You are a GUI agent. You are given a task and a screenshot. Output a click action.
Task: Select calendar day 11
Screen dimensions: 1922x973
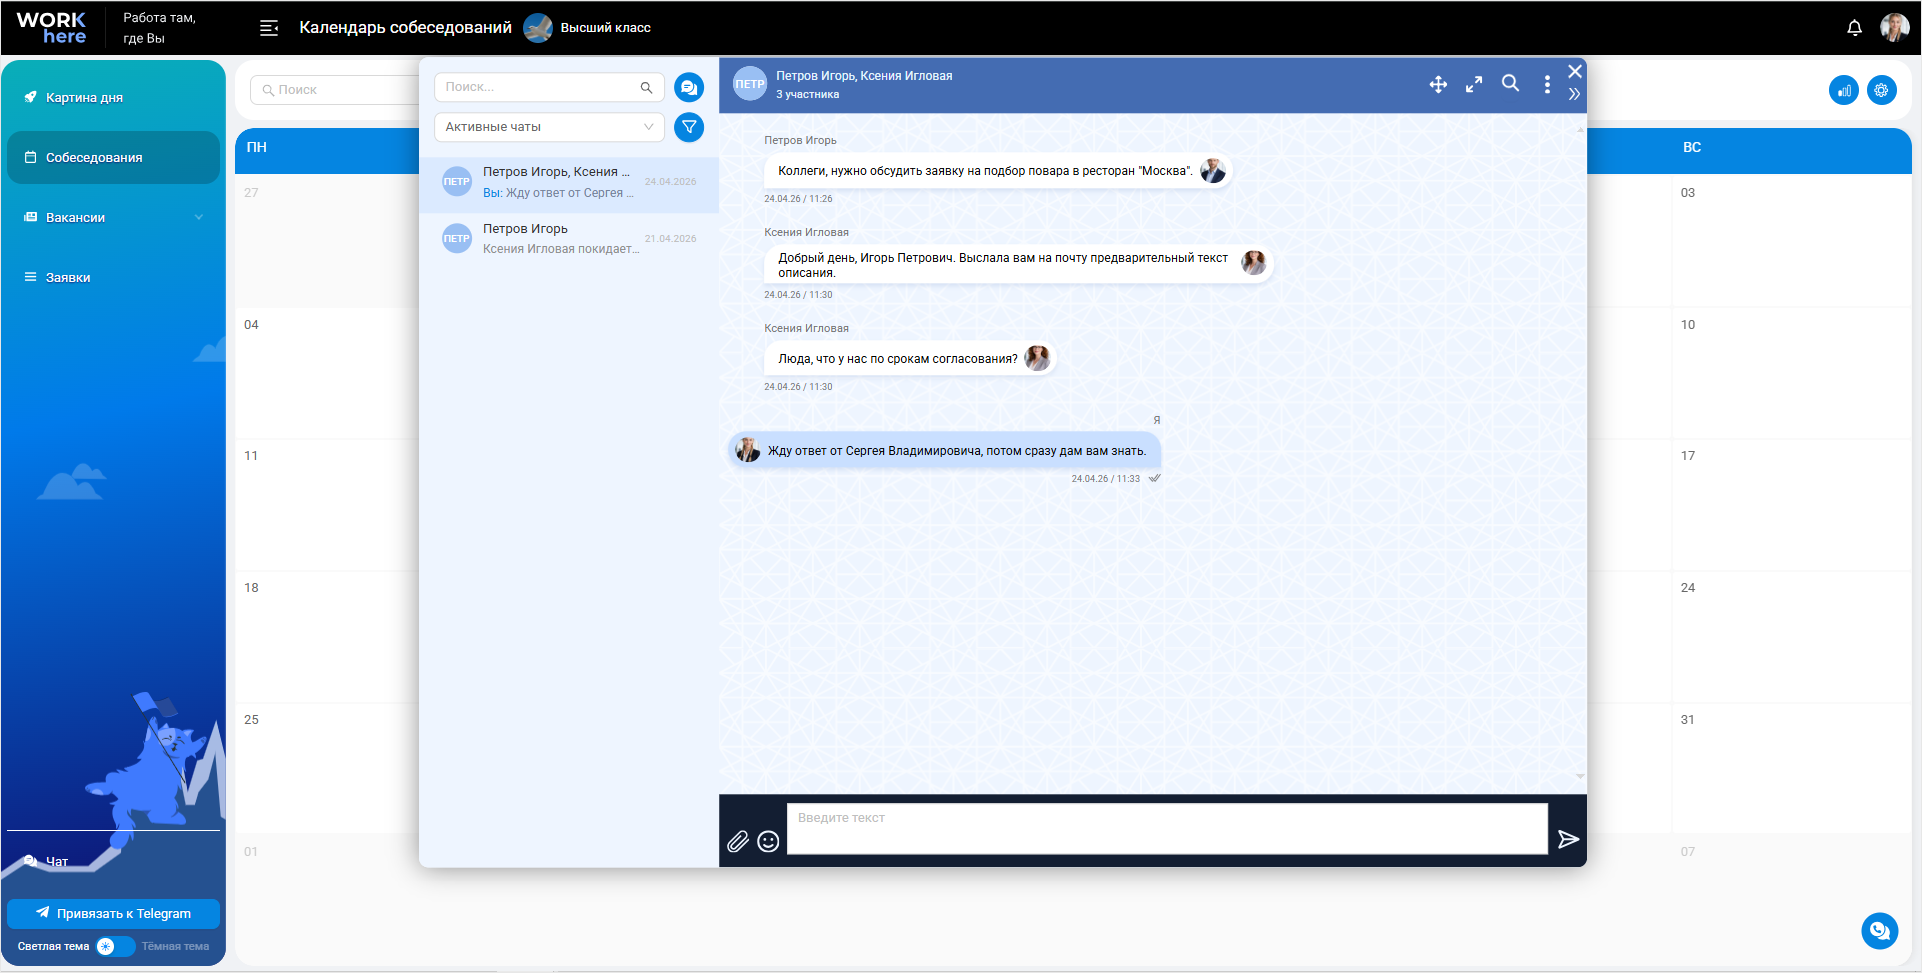251,456
